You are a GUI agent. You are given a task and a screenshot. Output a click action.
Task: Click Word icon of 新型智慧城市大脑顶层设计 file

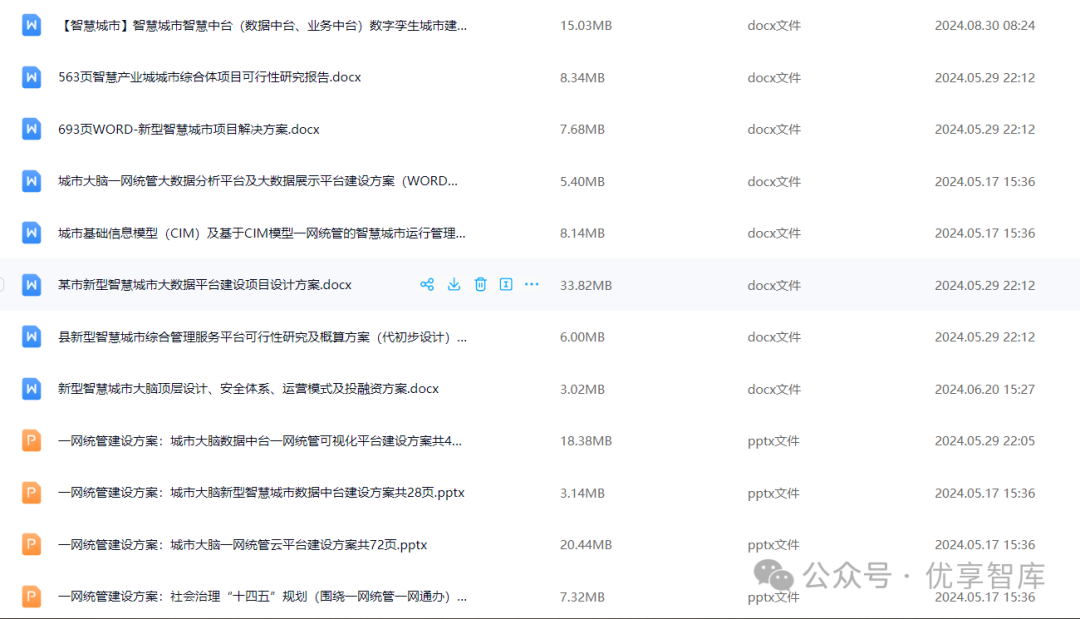32,388
